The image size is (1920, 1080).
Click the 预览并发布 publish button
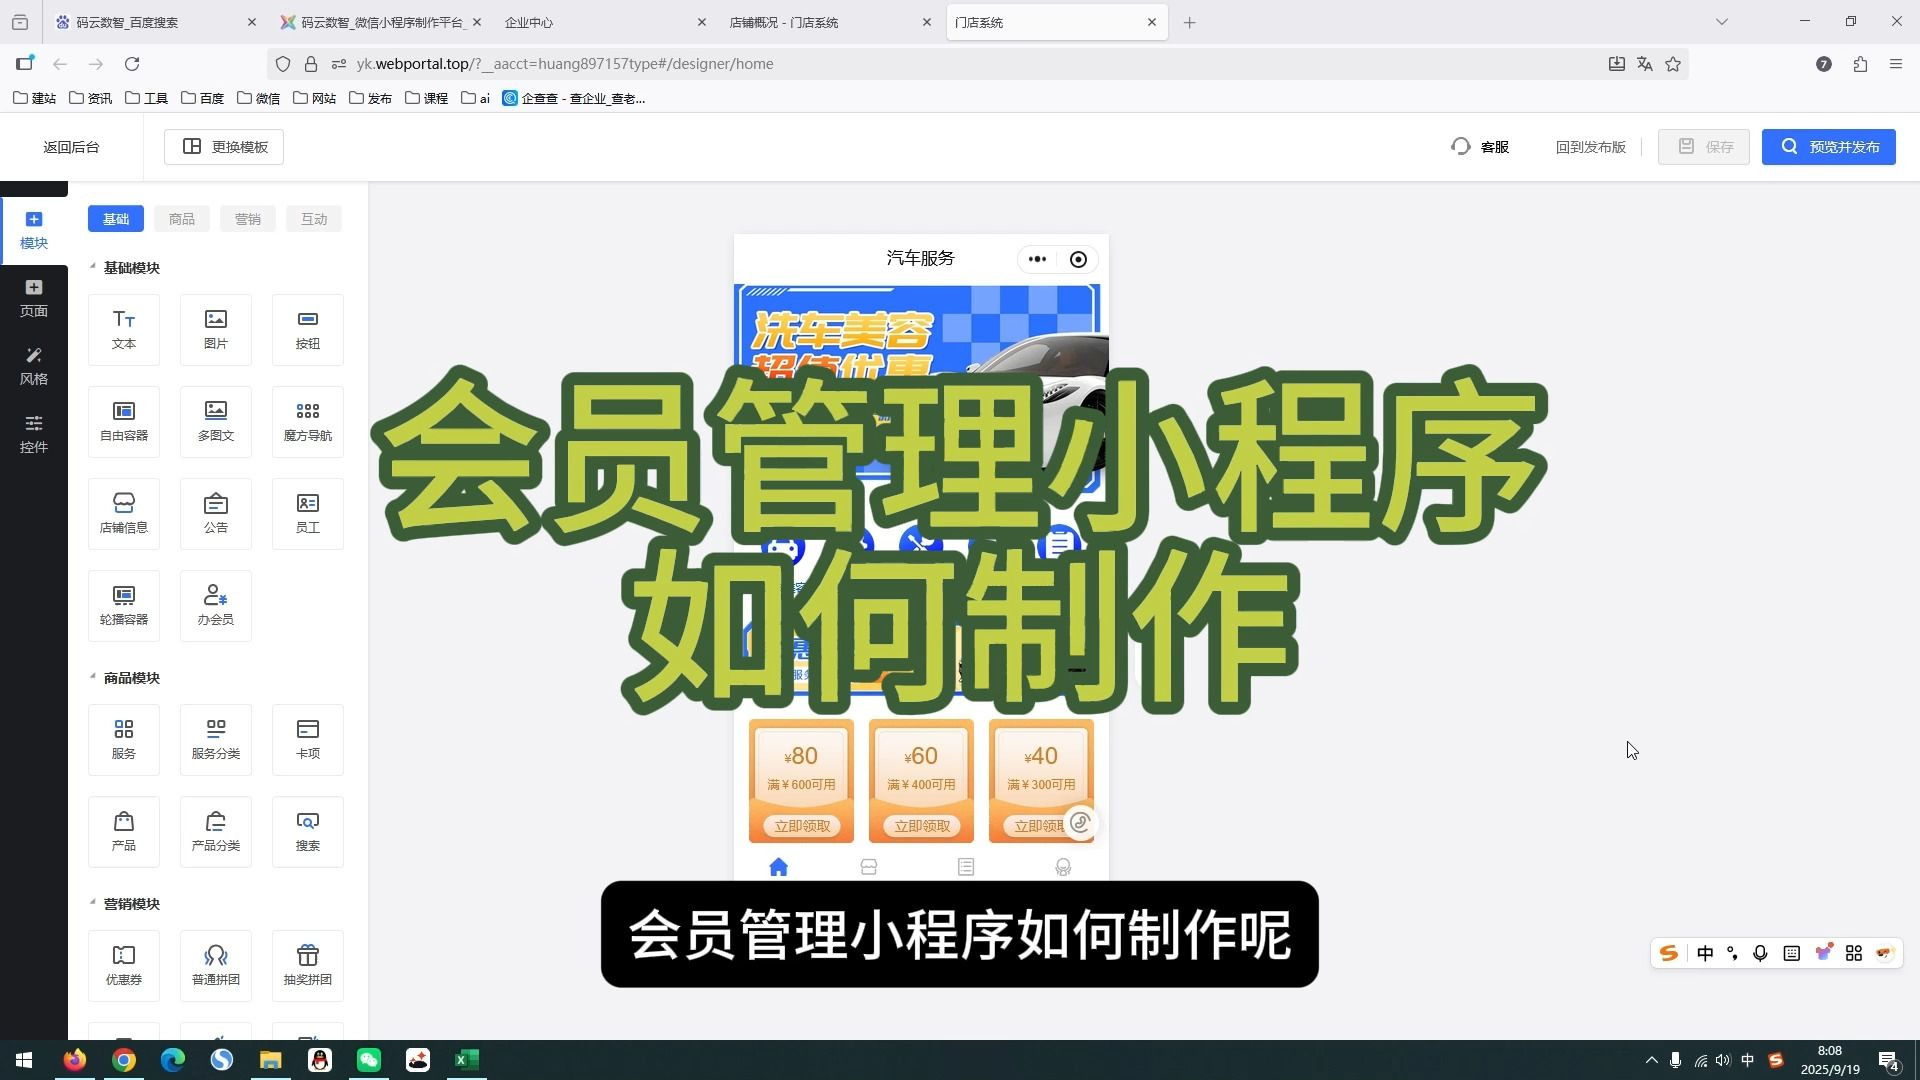tap(1828, 146)
